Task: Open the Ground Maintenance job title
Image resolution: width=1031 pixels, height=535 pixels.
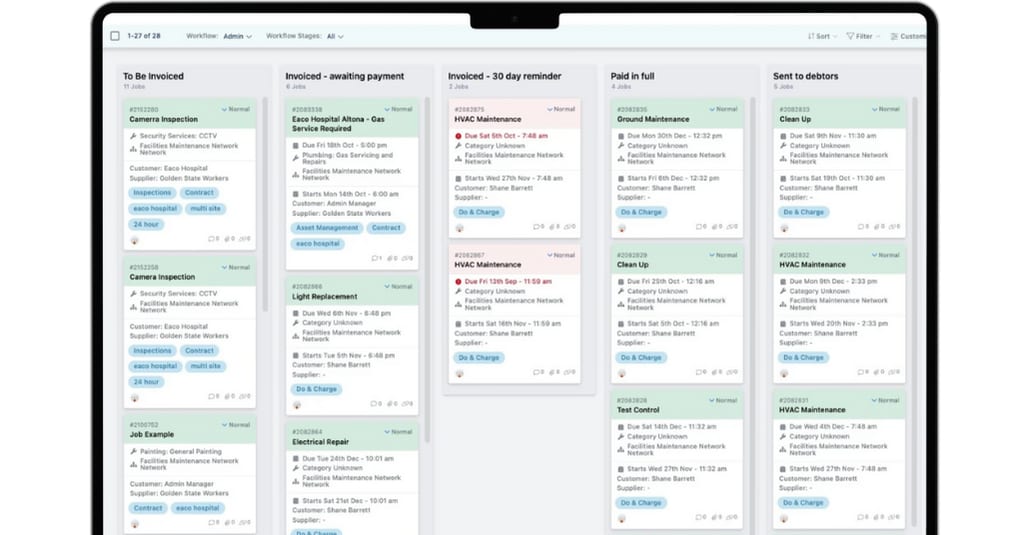Action: click(653, 120)
